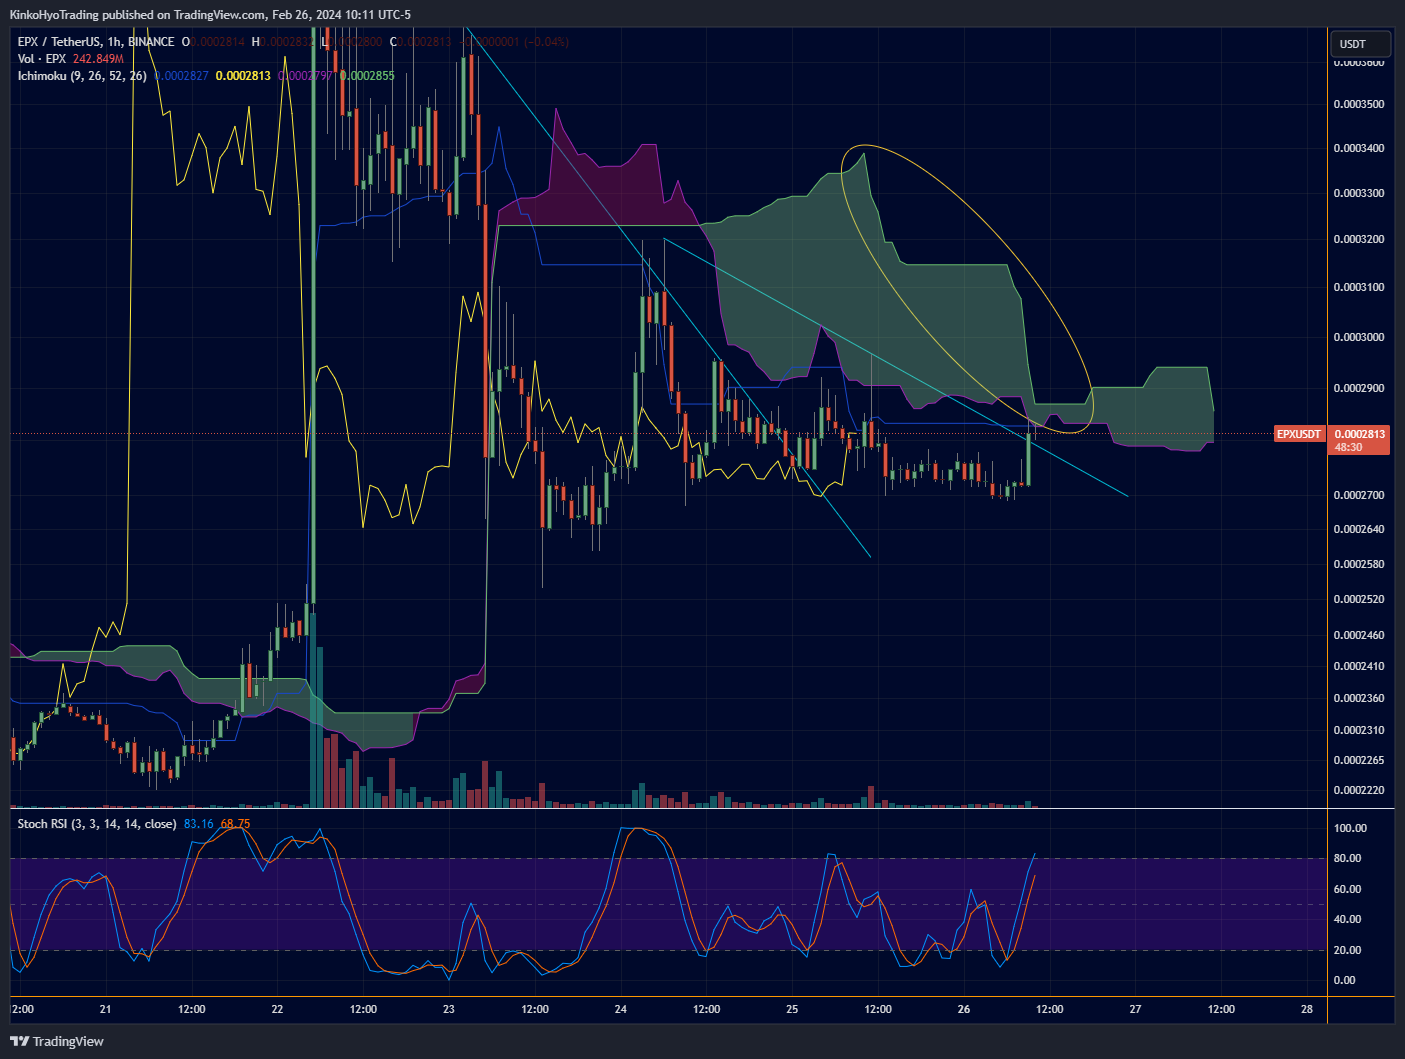
Task: Click the 0.00 Stoch RSI scale label
Action: (1345, 981)
